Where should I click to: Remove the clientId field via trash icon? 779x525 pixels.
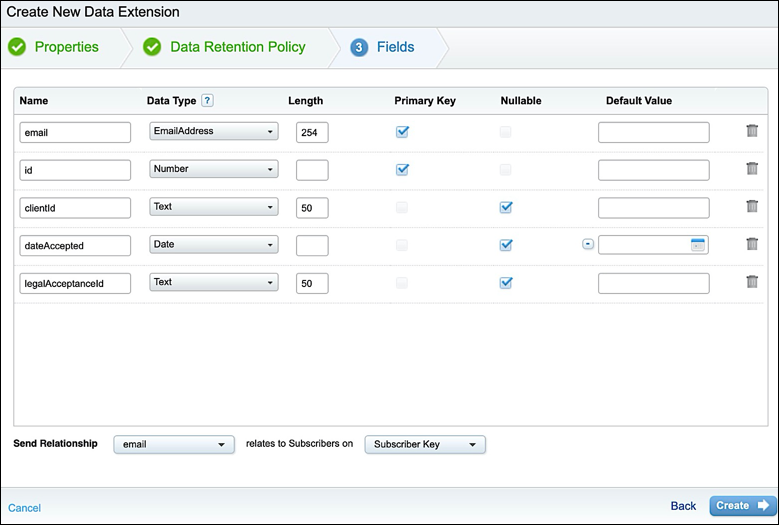click(x=751, y=207)
